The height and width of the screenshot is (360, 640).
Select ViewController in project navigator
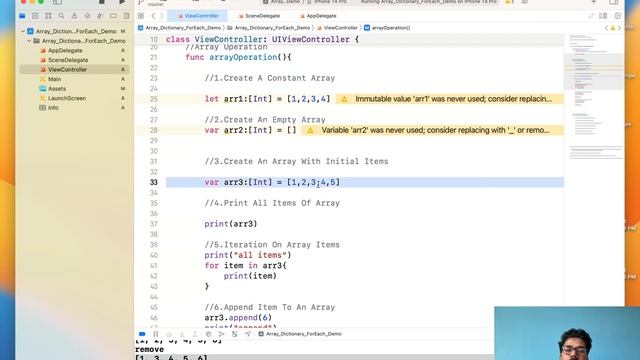coord(67,69)
